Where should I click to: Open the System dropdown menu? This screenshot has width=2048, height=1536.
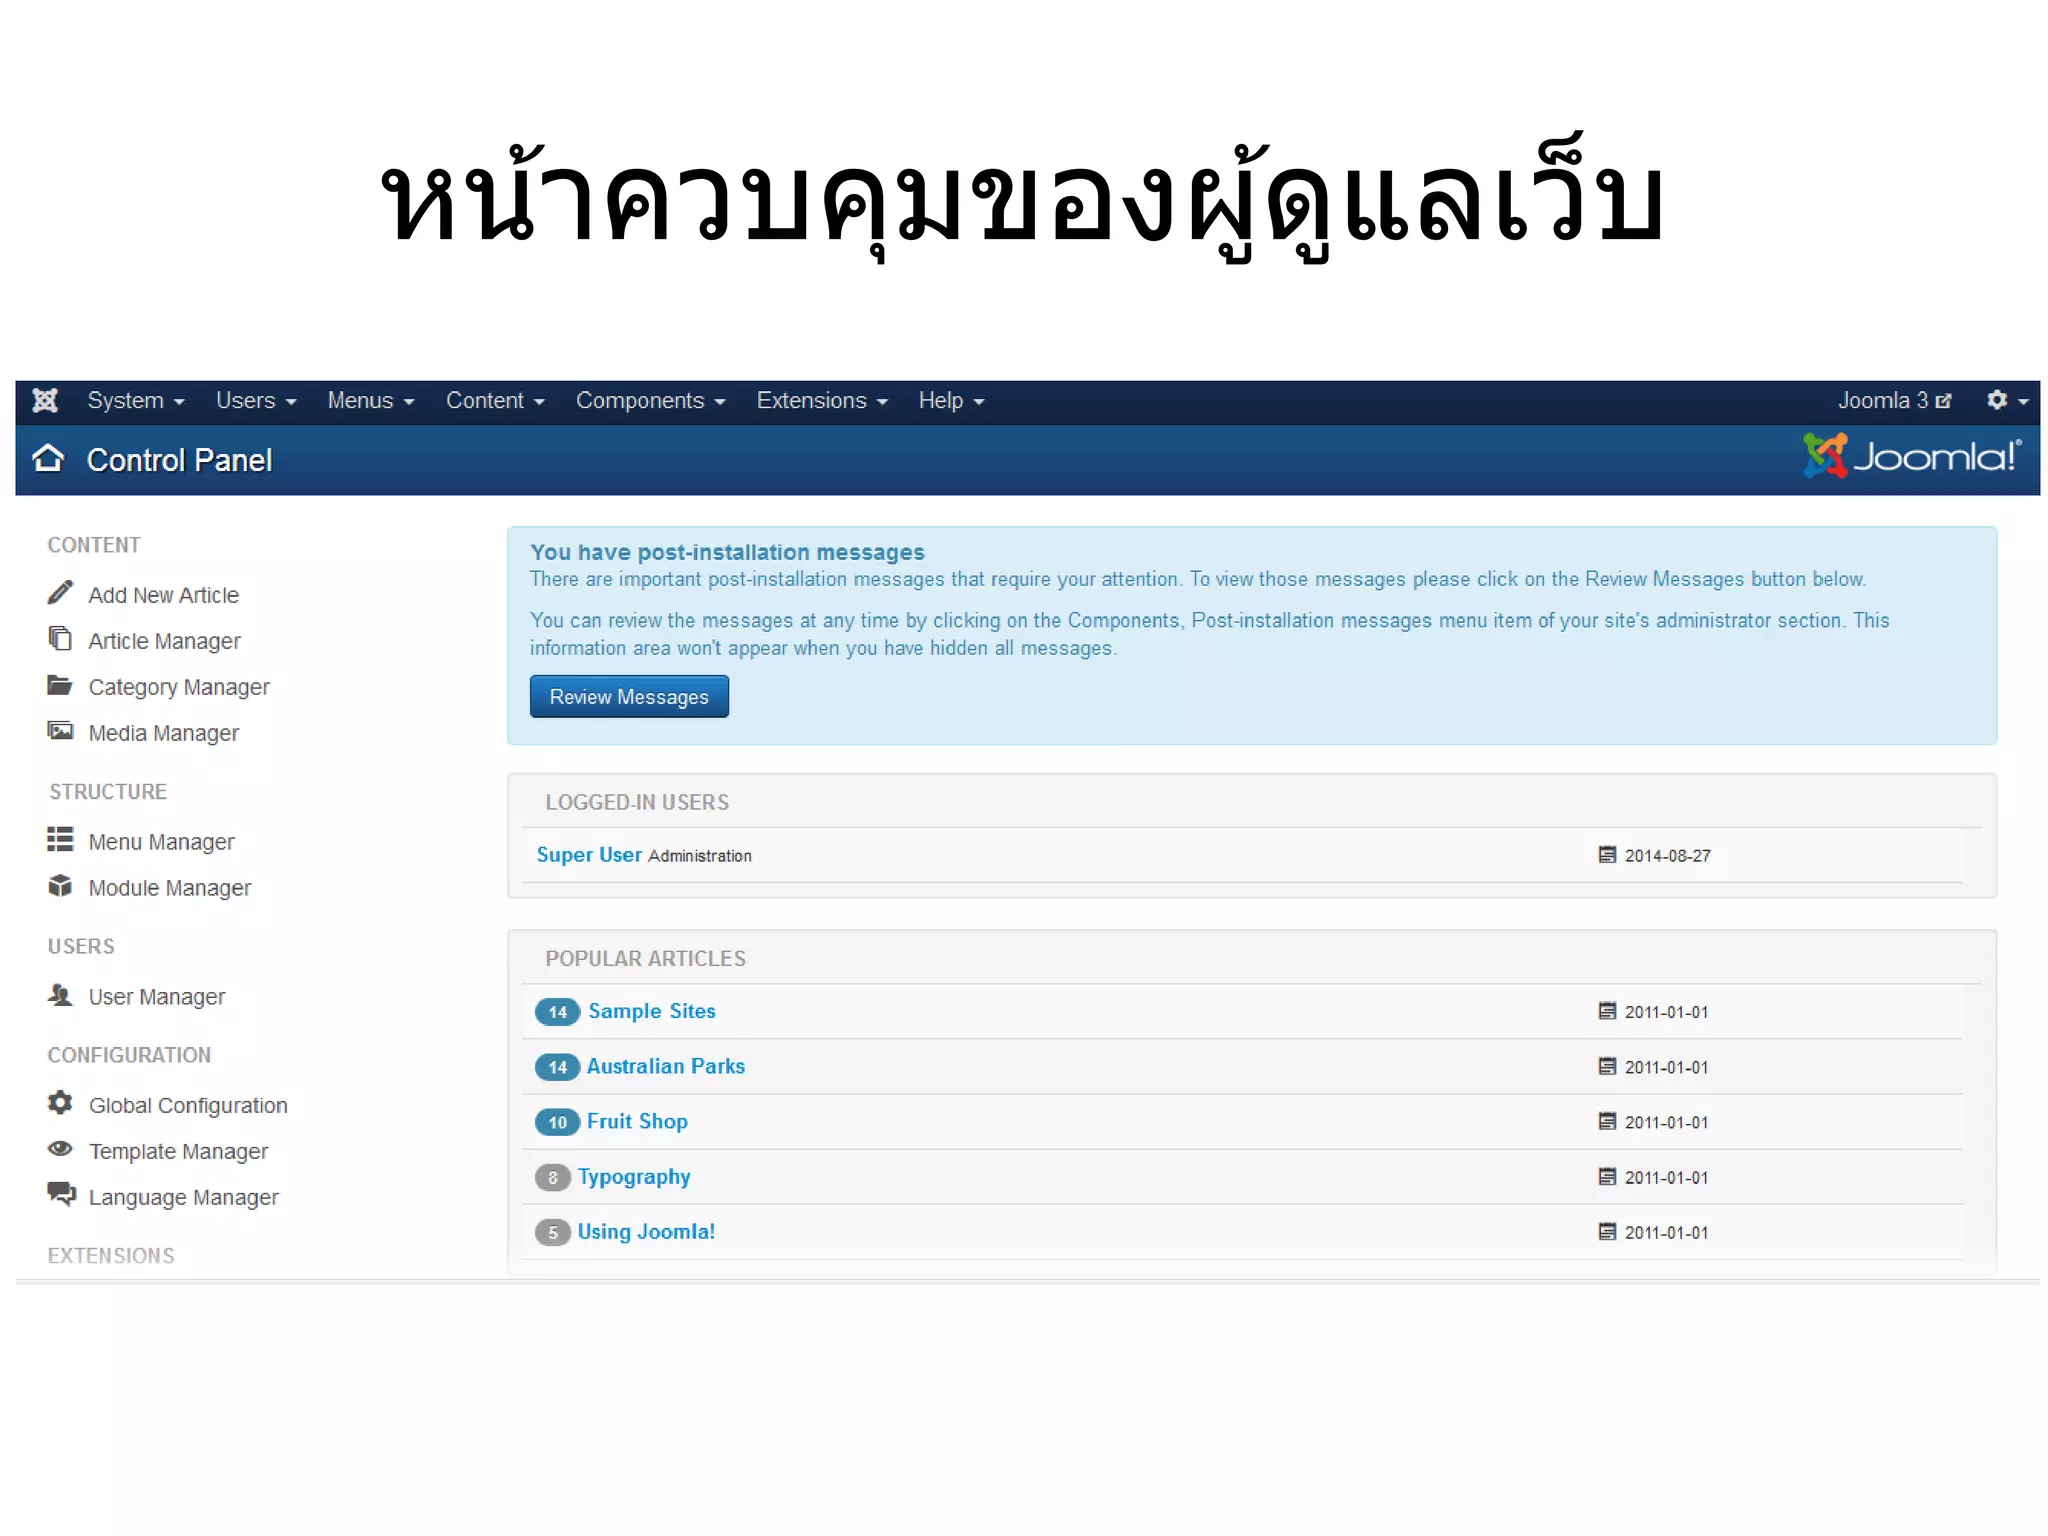(x=135, y=400)
